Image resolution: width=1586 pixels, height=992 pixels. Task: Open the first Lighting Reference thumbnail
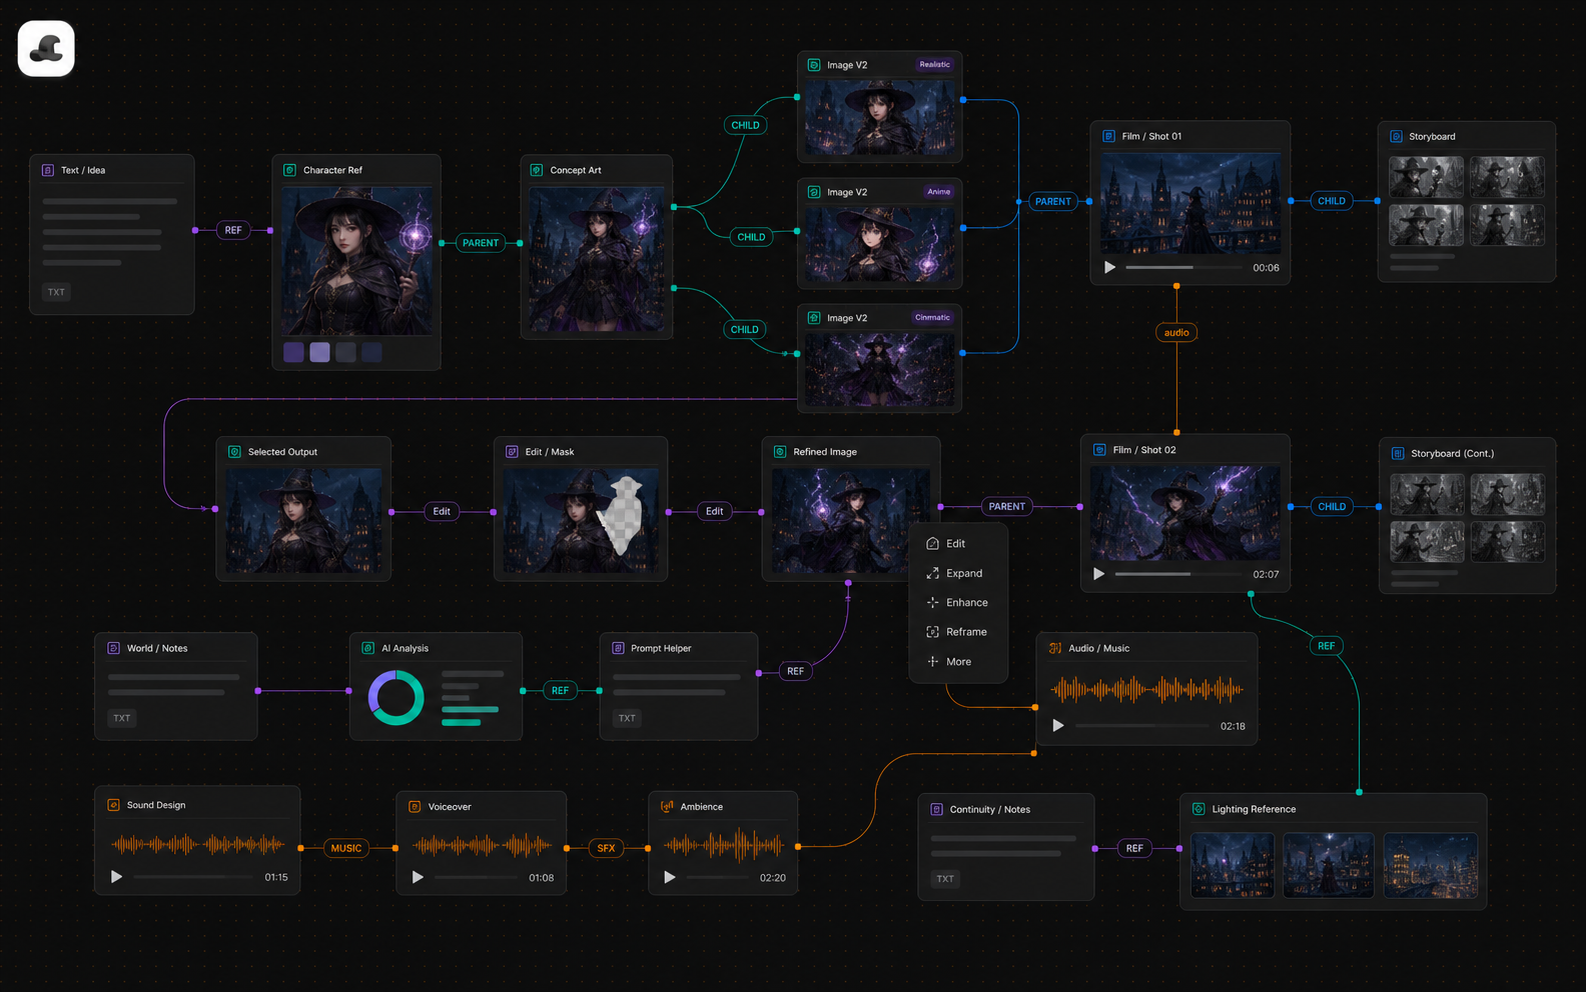(x=1232, y=865)
